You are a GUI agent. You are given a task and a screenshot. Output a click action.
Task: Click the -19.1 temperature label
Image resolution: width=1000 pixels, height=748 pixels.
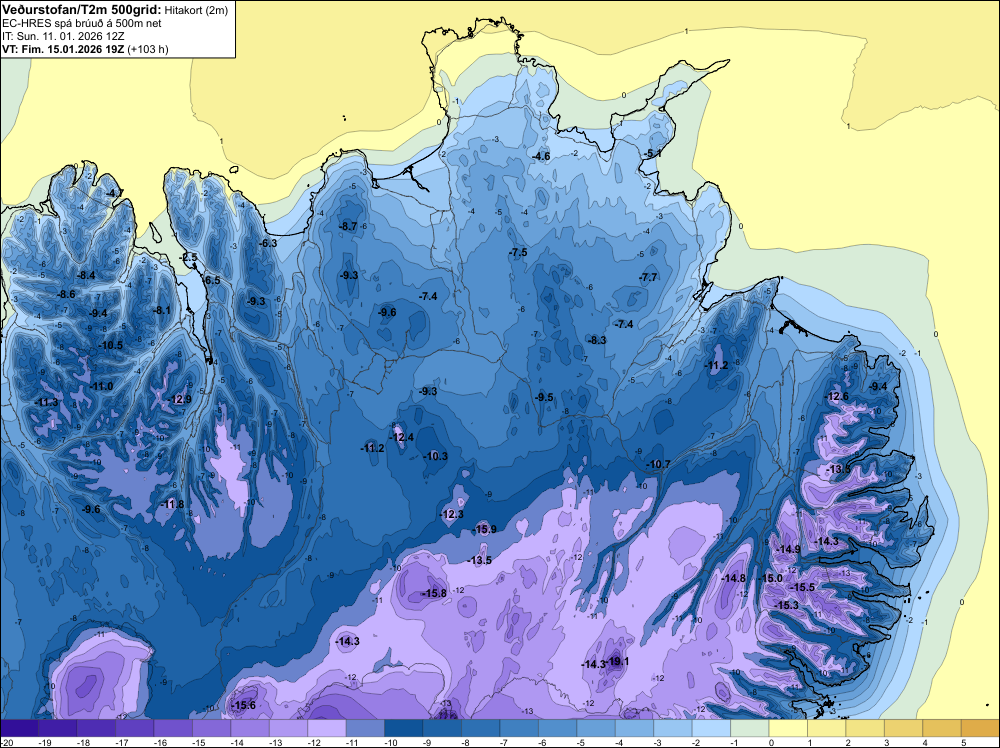click(x=618, y=661)
